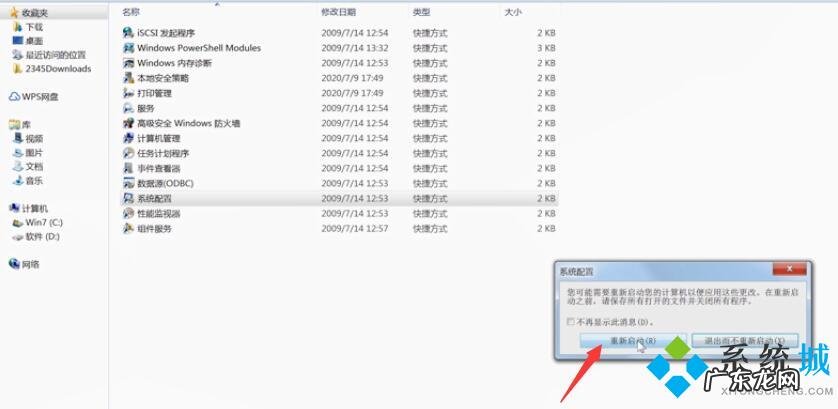
Task: Close the 系统配置 dialog
Action: (x=789, y=268)
